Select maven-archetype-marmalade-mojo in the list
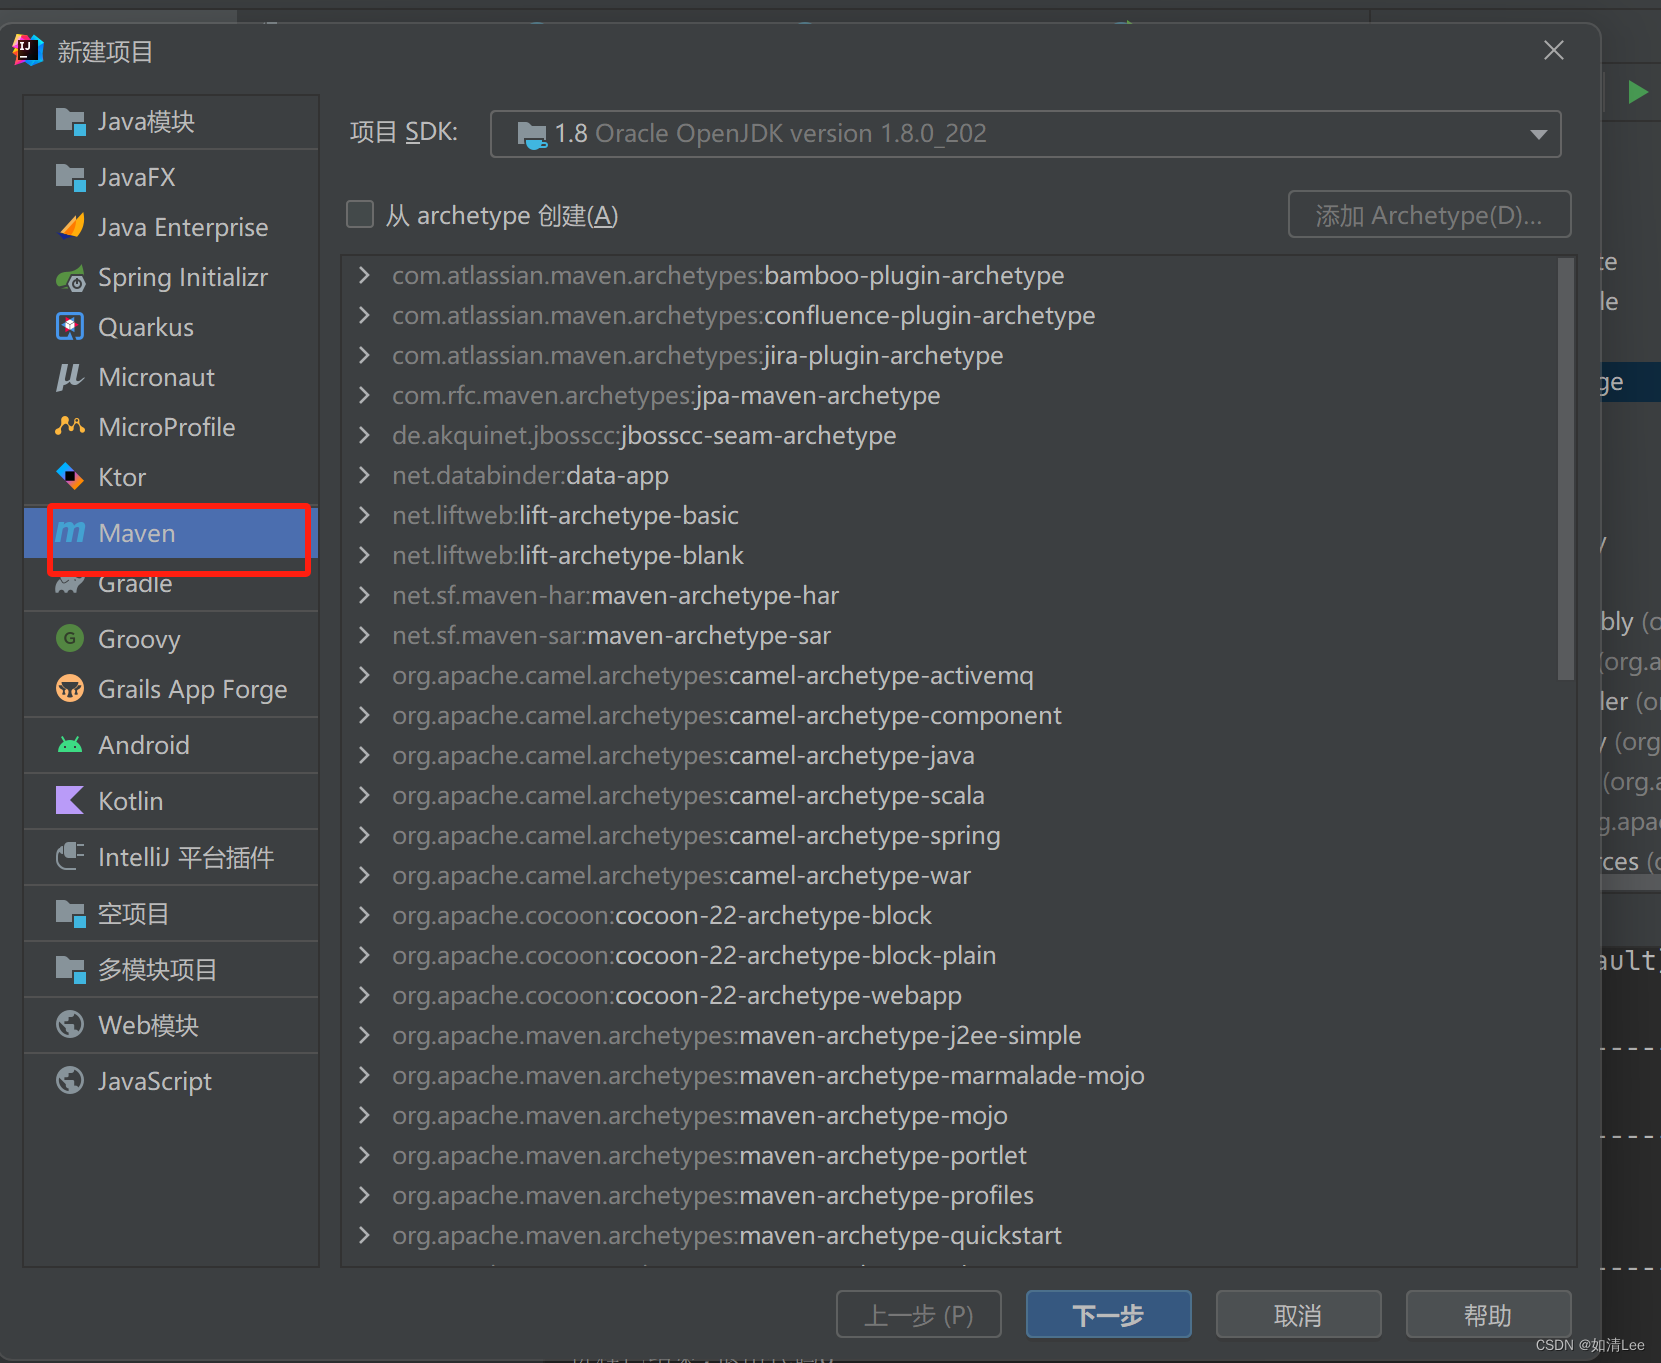The width and height of the screenshot is (1661, 1363). click(x=768, y=1075)
